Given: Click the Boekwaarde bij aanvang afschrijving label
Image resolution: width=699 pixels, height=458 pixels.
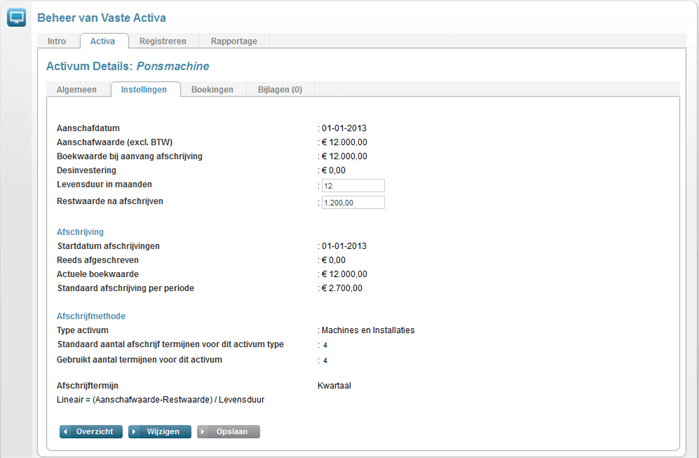Looking at the screenshot, I should tap(129, 157).
